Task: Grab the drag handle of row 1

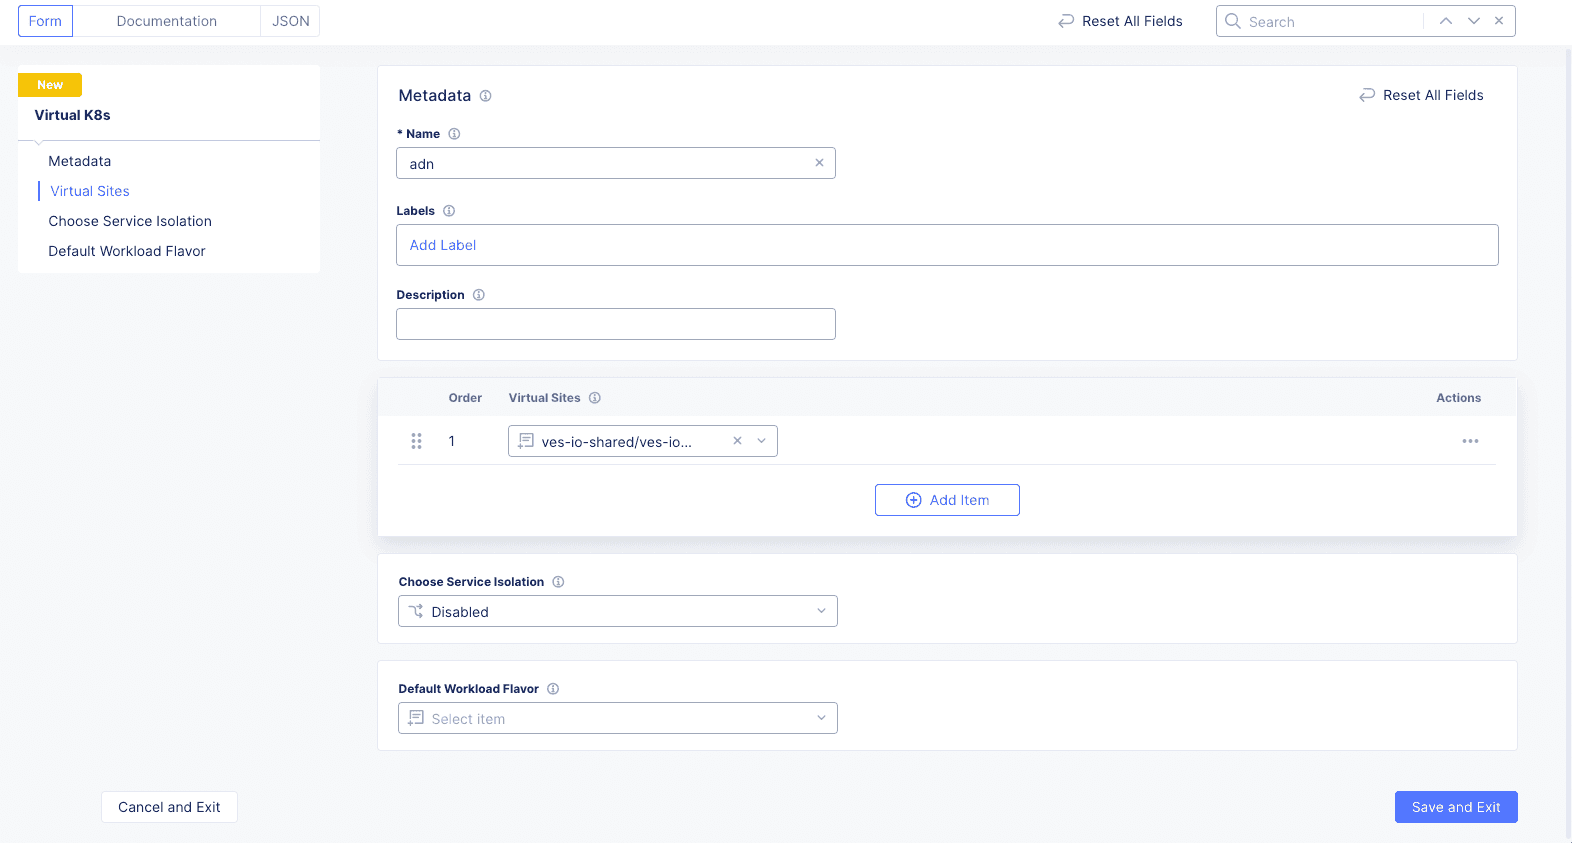Action: pyautogui.click(x=416, y=441)
